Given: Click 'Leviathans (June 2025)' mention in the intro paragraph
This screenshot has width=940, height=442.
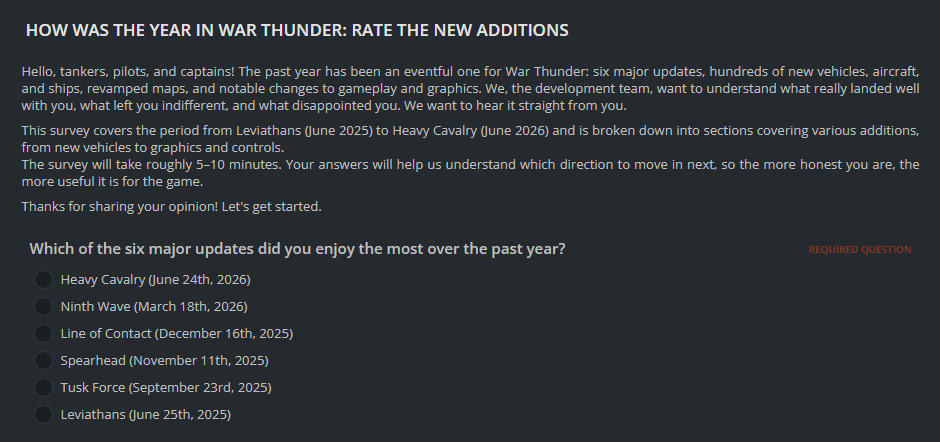Looking at the screenshot, I should coord(305,131).
